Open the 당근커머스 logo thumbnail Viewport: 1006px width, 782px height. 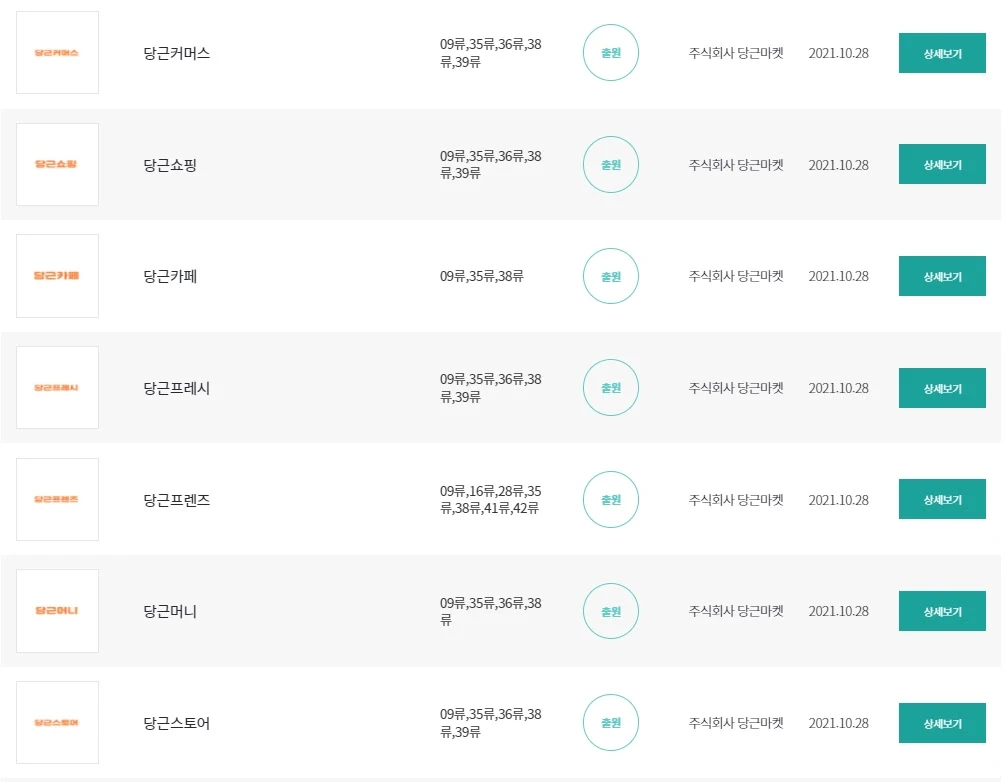[57, 53]
